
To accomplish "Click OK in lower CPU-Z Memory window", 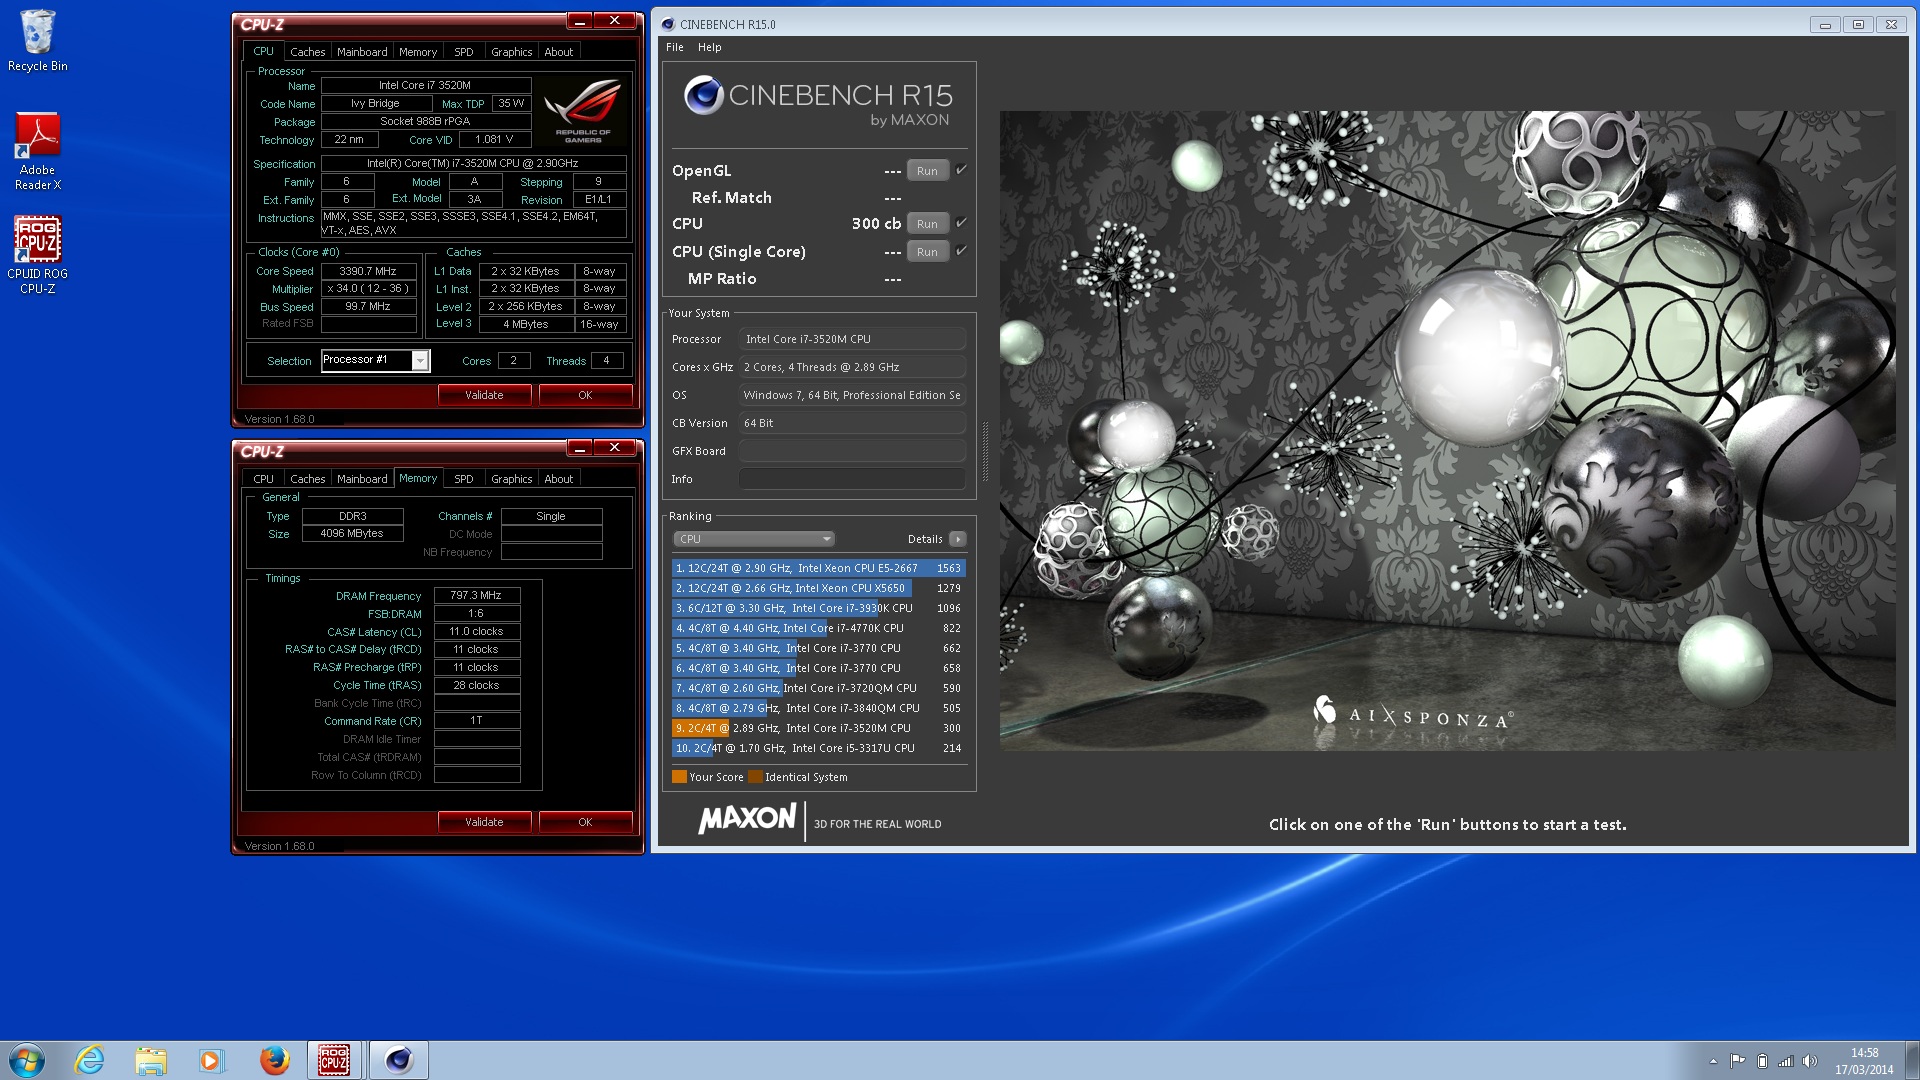I will (585, 822).
